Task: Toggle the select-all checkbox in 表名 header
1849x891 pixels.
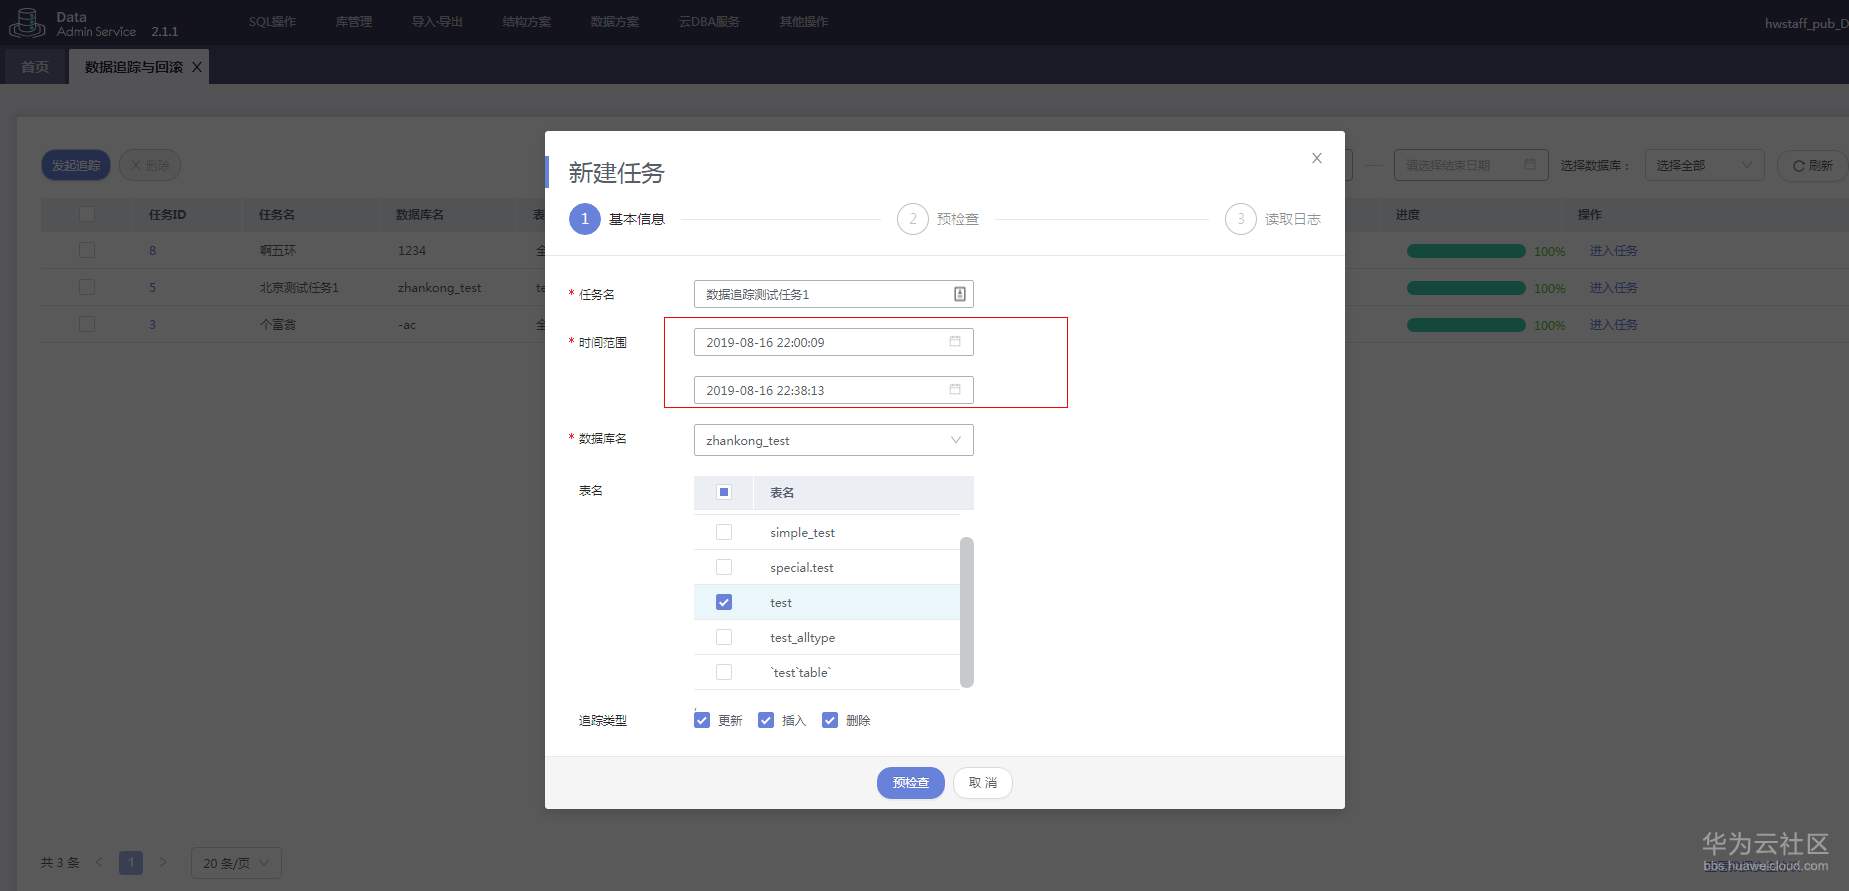Action: (724, 492)
